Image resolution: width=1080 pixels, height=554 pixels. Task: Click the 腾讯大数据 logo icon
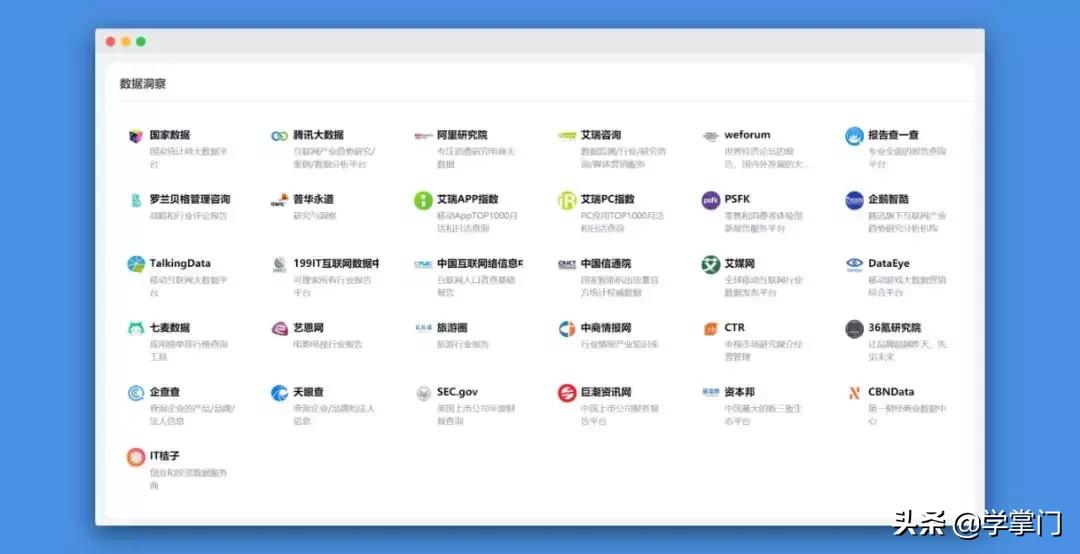point(279,136)
